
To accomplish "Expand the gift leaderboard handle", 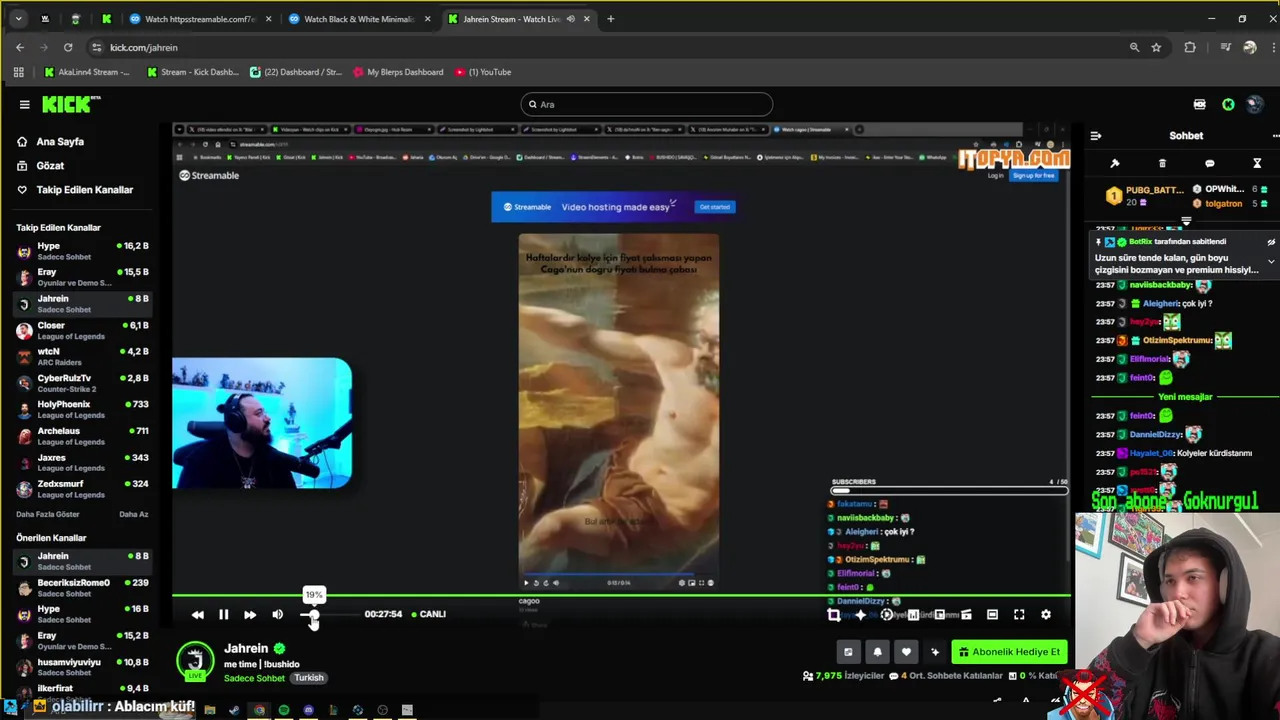I will [x=1186, y=221].
